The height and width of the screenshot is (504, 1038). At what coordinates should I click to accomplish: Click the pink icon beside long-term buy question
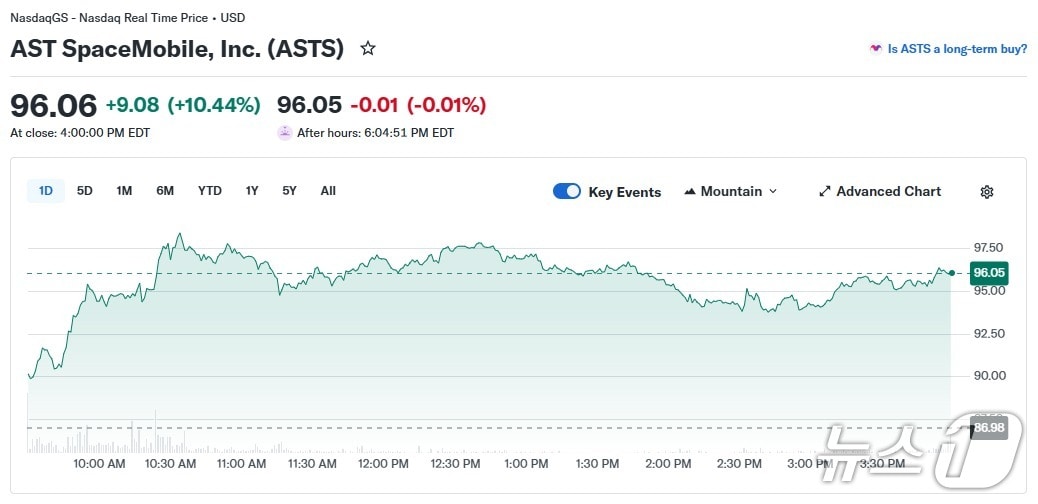[876, 48]
